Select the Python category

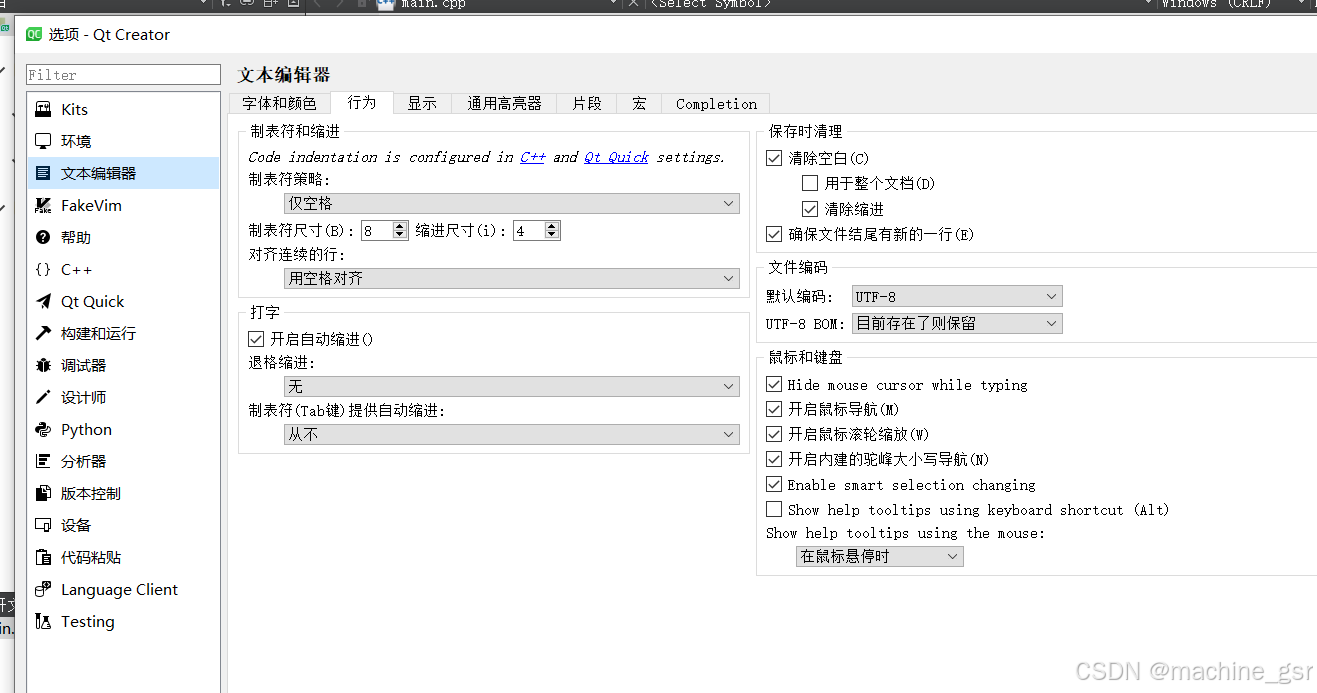click(123, 430)
